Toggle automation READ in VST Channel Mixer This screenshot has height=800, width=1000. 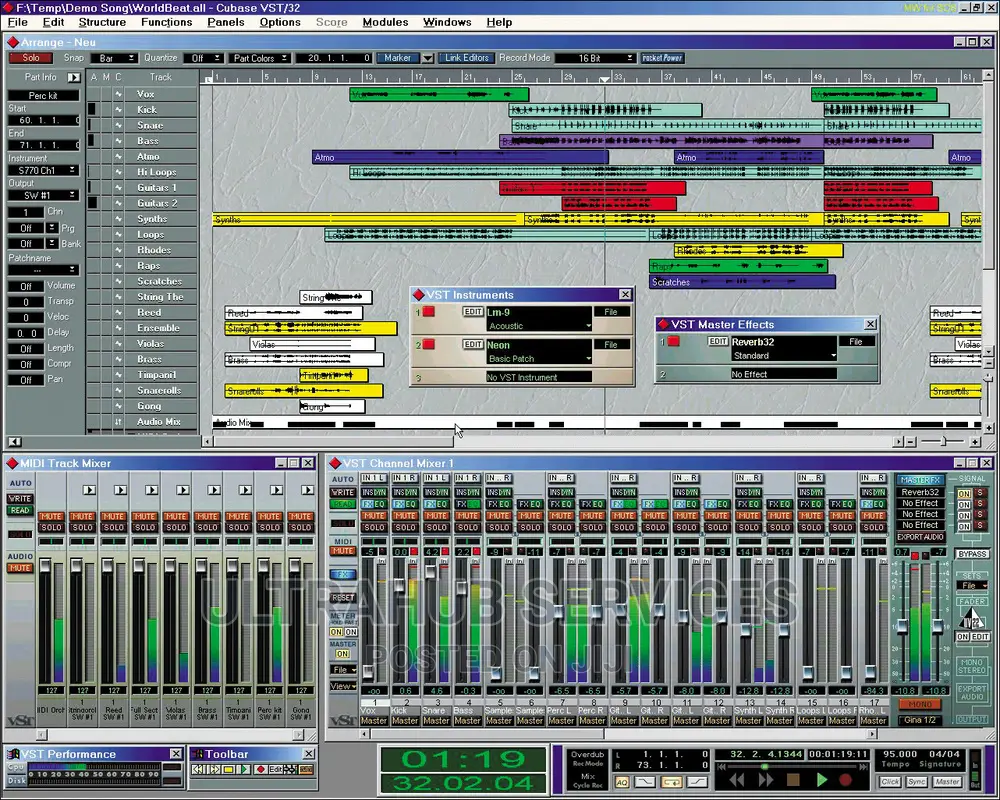(342, 504)
